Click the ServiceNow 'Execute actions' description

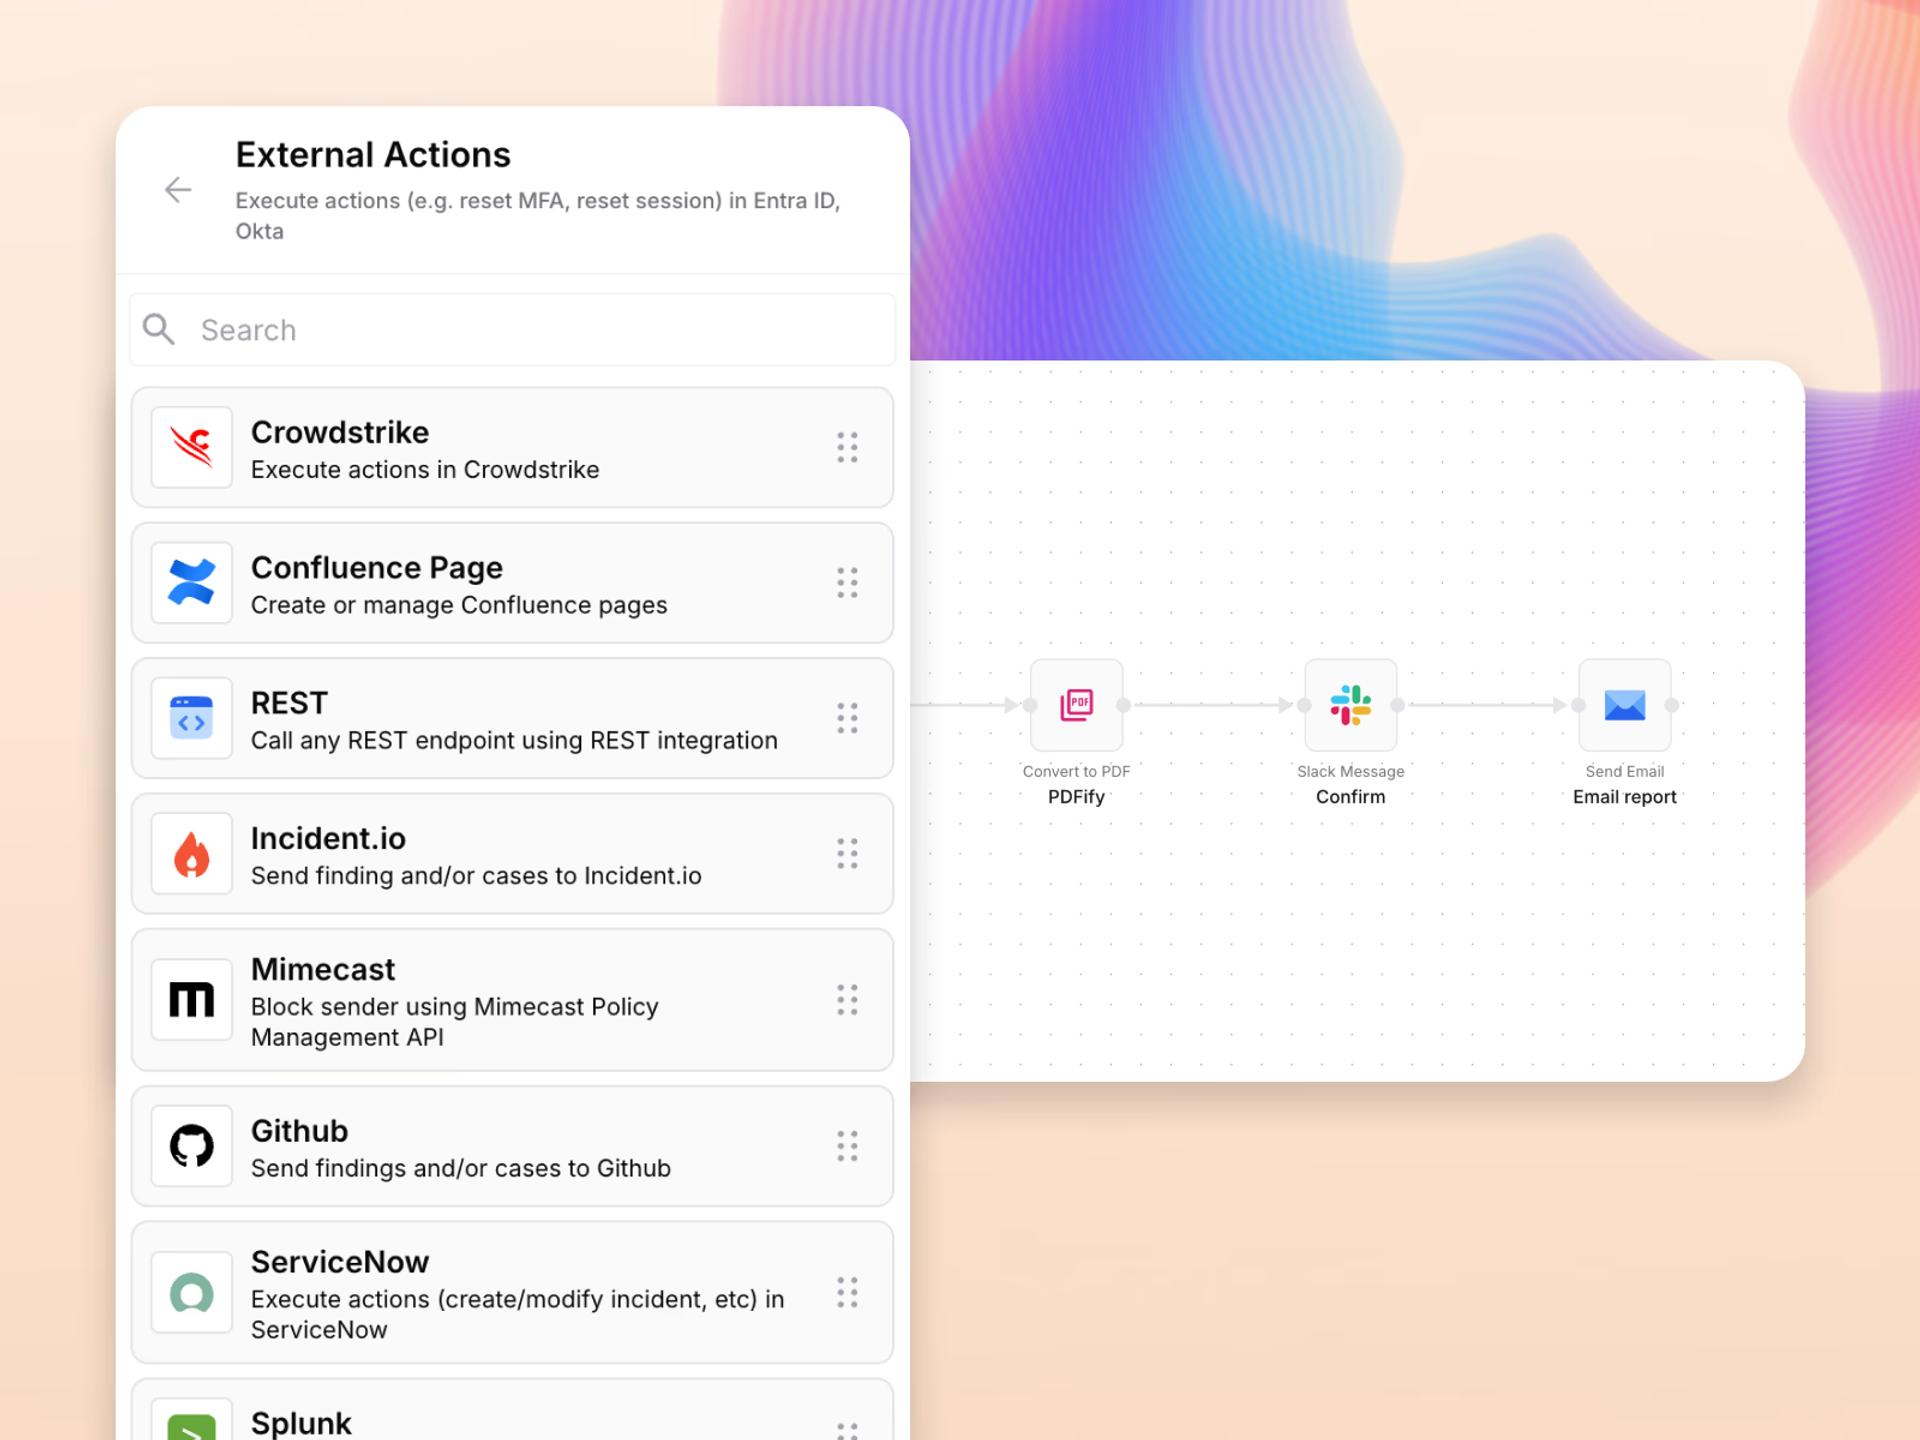[x=518, y=1314]
